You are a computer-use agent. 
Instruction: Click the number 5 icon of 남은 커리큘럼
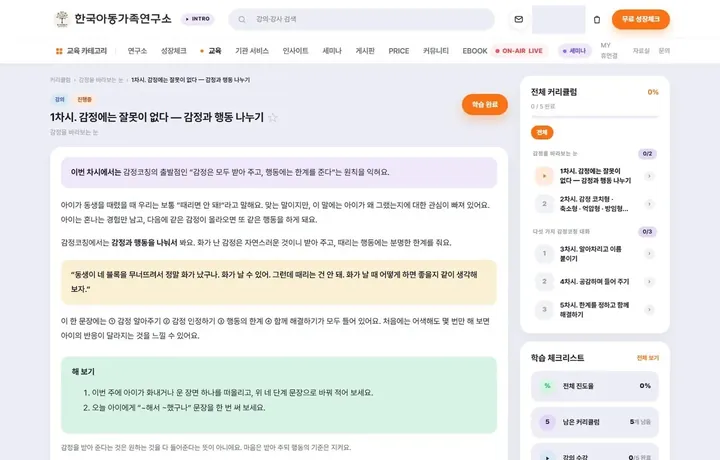[x=547, y=421]
